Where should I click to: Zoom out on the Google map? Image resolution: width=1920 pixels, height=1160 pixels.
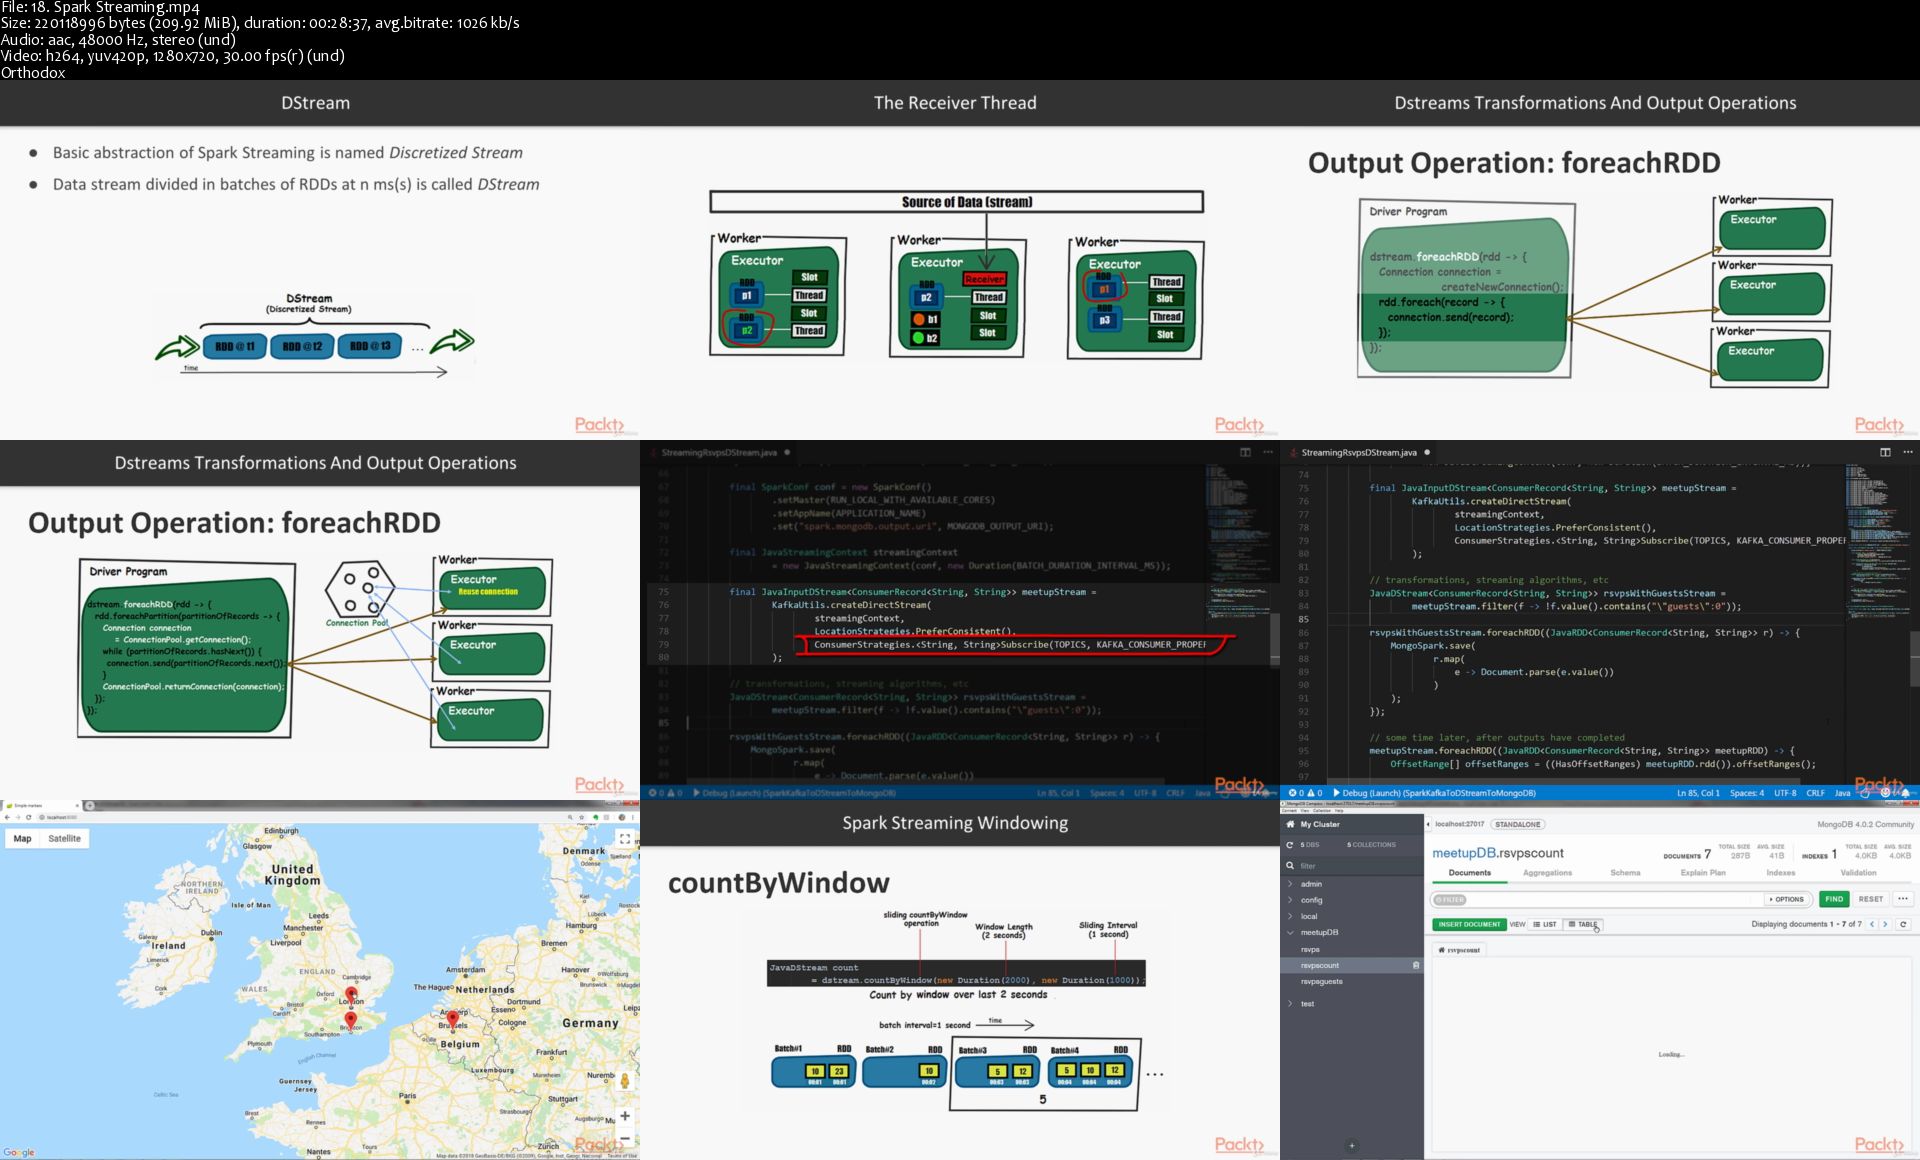[625, 1138]
